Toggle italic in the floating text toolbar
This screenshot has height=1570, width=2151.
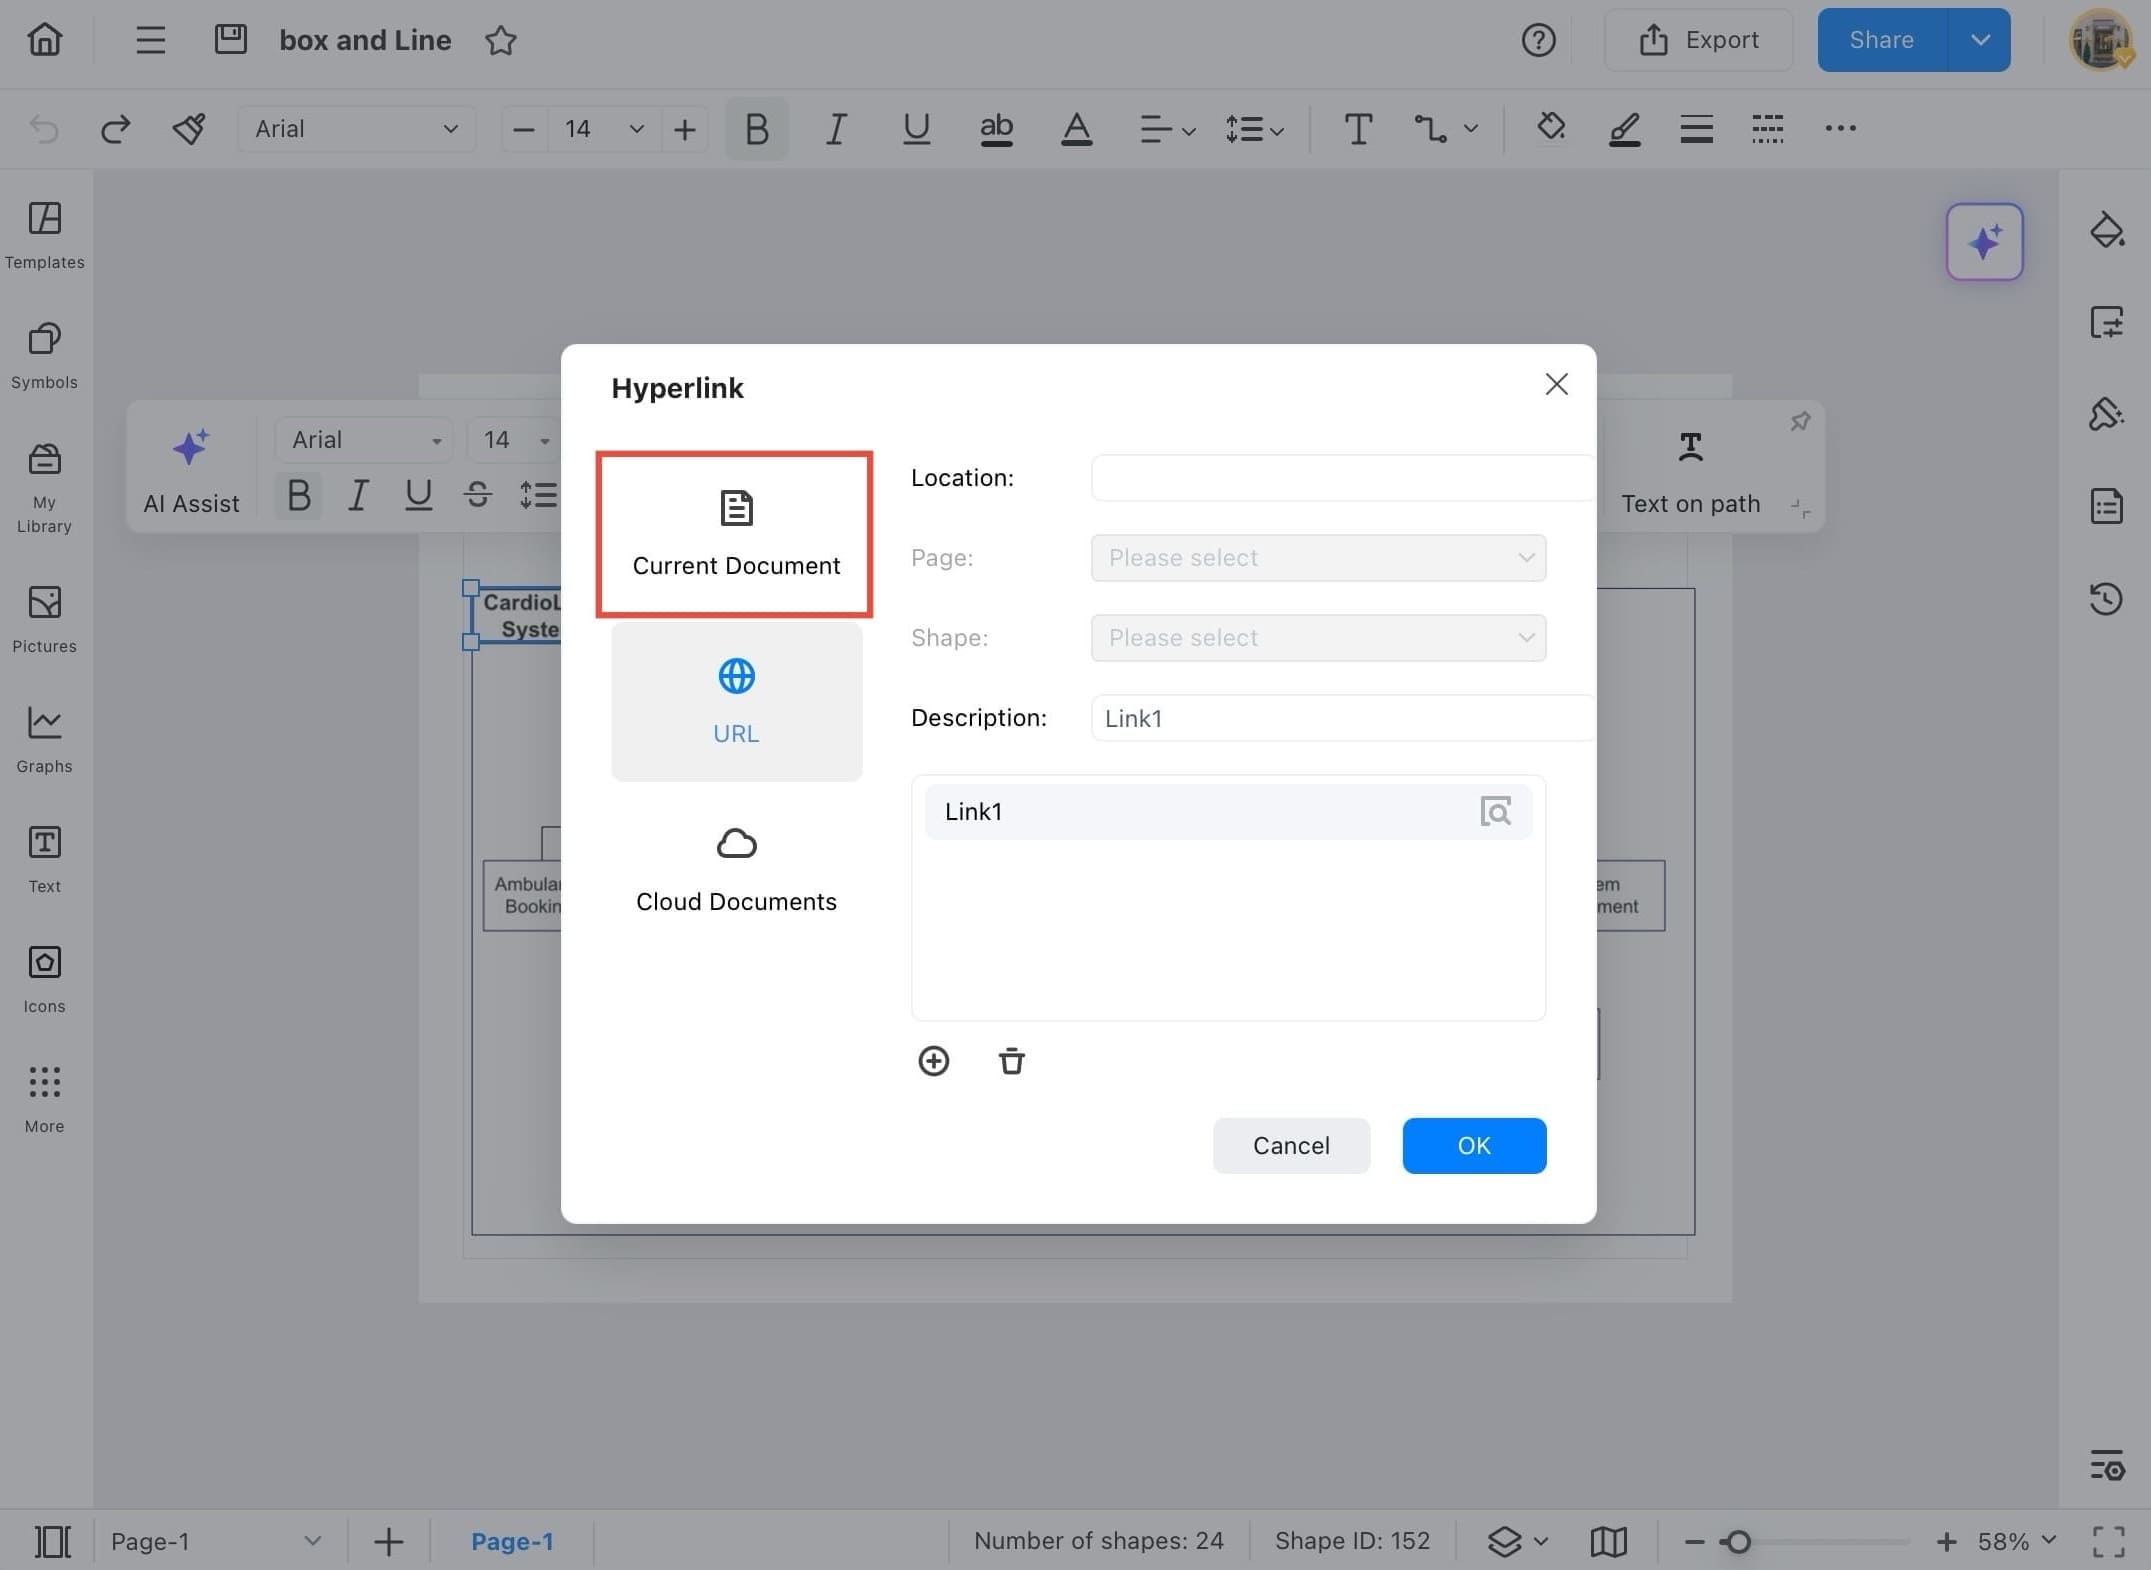pos(358,494)
